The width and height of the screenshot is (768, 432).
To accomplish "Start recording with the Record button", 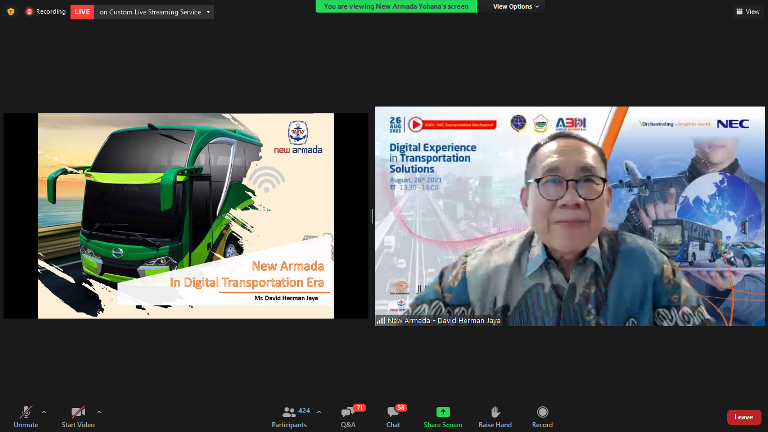I will (x=542, y=417).
